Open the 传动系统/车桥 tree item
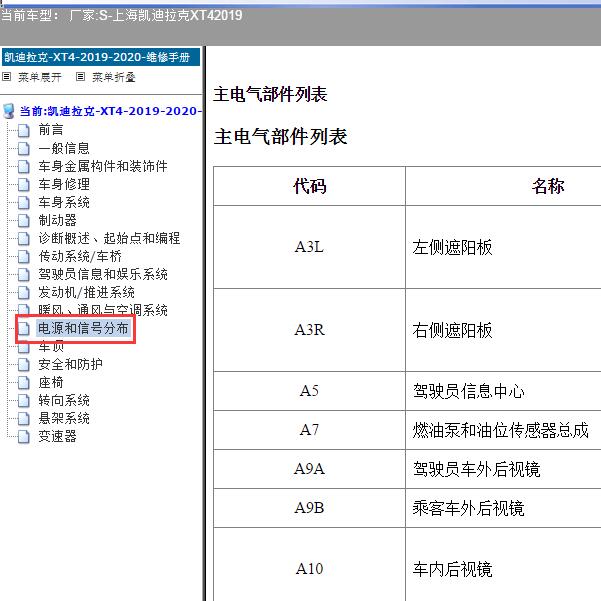This screenshot has width=601, height=601. coord(80,256)
